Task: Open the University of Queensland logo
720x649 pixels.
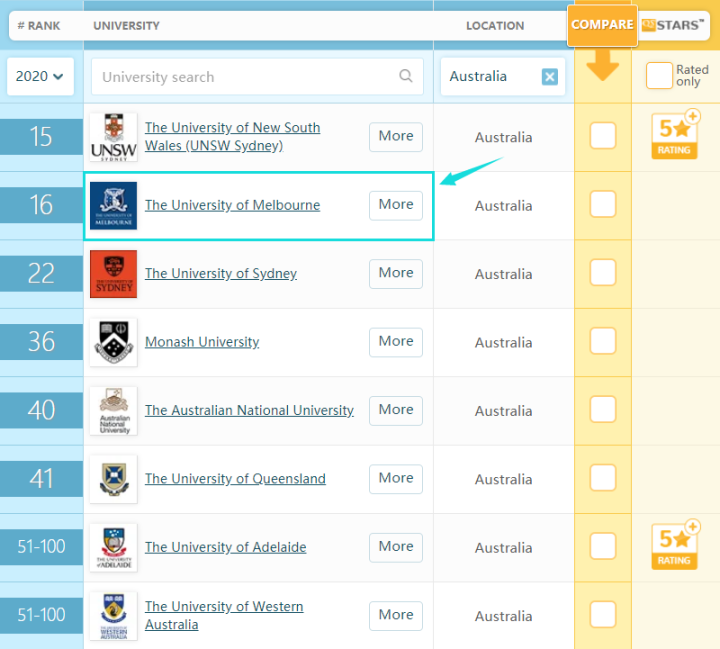Action: 113,479
